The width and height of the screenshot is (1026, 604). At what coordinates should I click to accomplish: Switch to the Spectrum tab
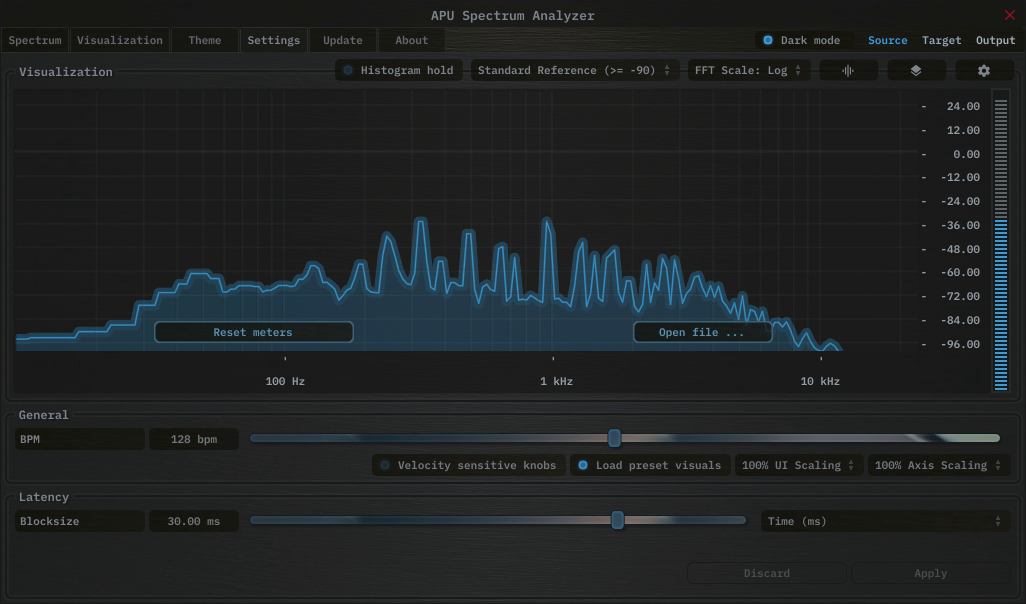[x=35, y=41]
